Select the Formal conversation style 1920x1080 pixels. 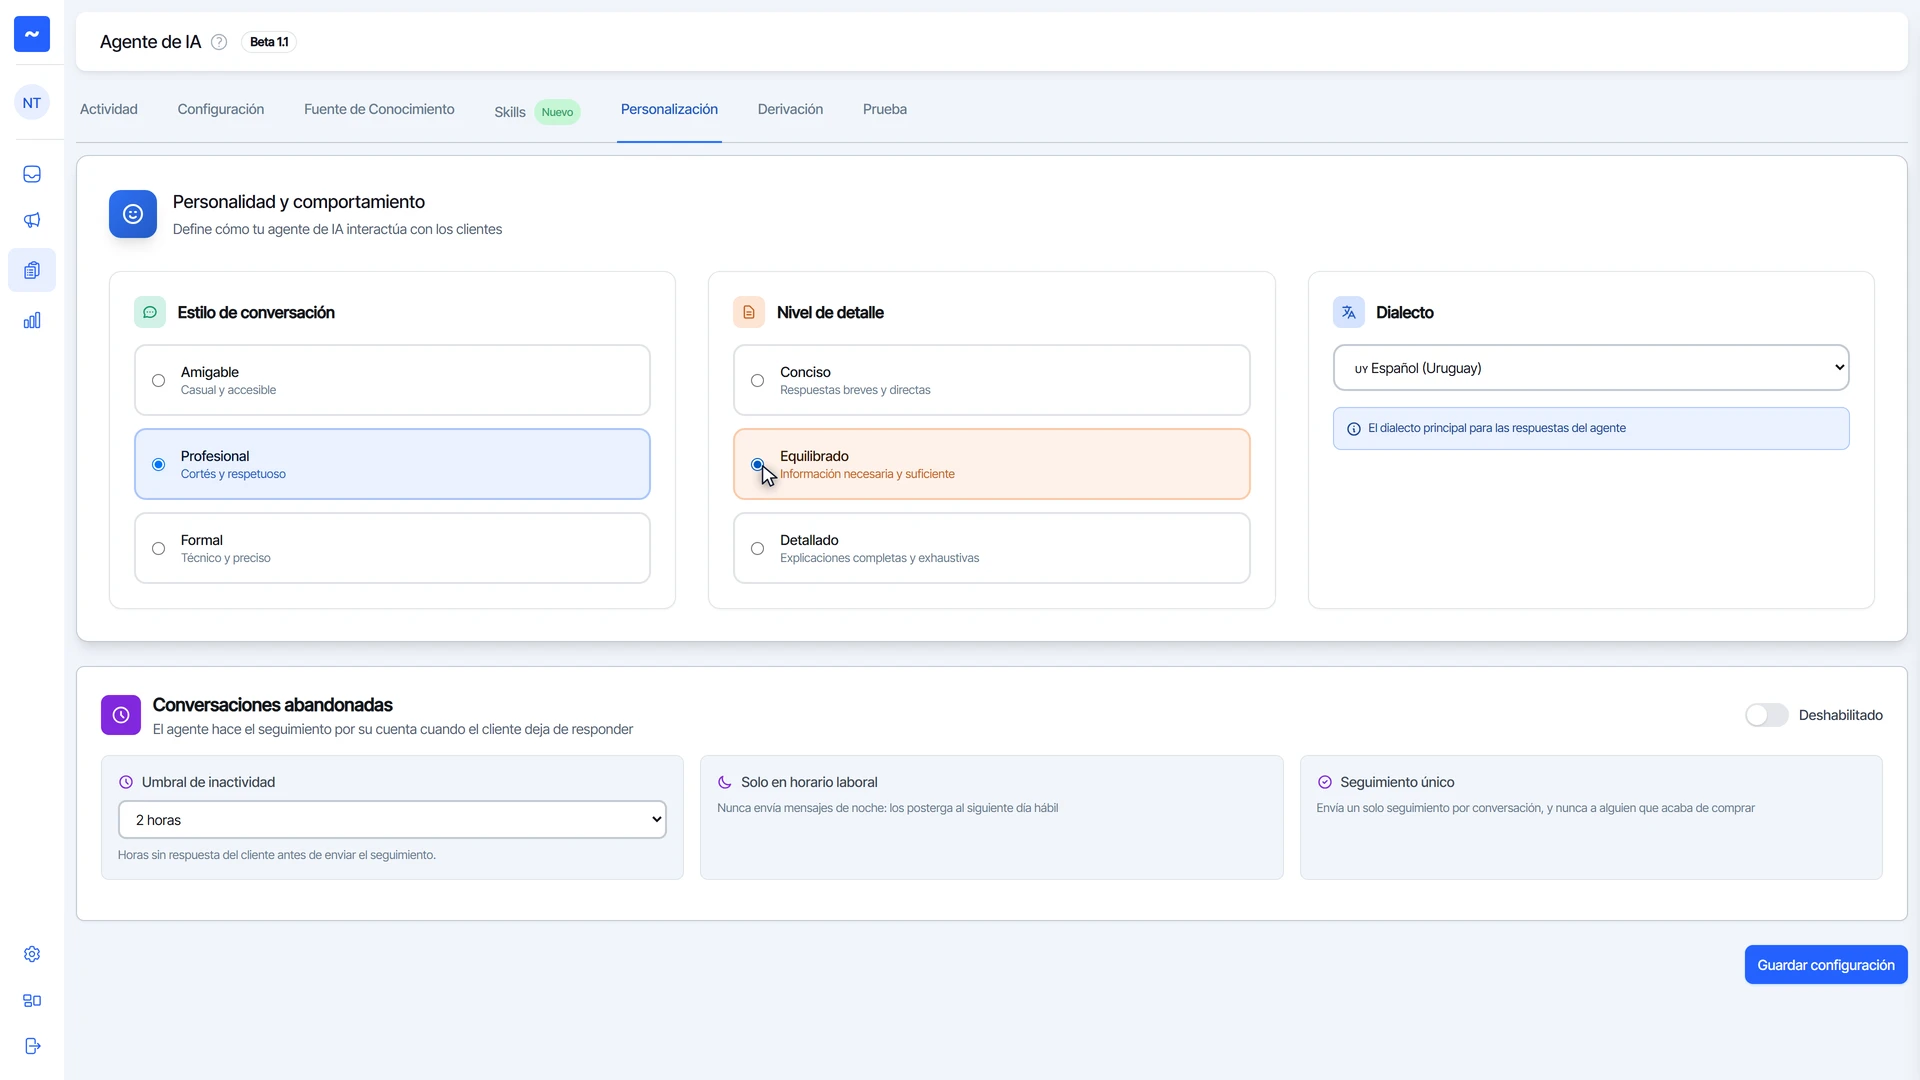(x=392, y=548)
